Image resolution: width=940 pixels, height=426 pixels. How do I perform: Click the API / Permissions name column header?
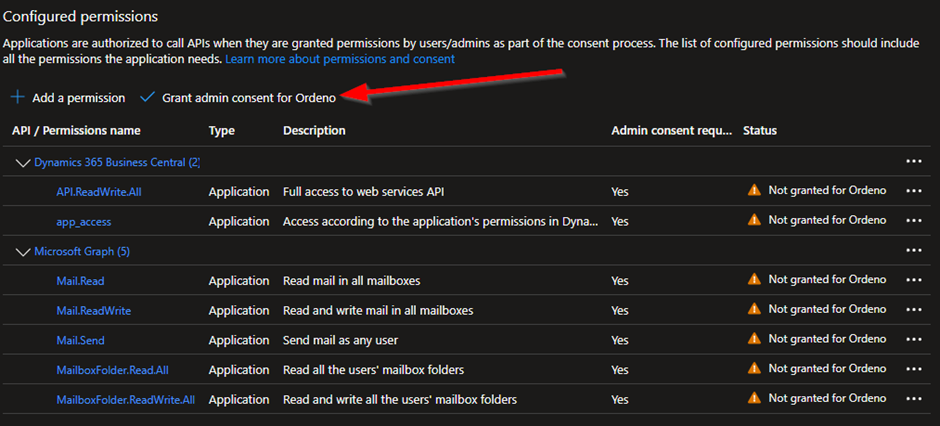76,131
